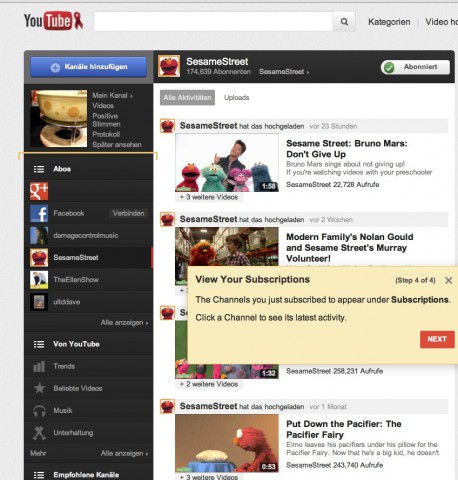This screenshot has height=480, width=458.
Task: Click the Beliebte Videos star icon
Action: [39, 388]
